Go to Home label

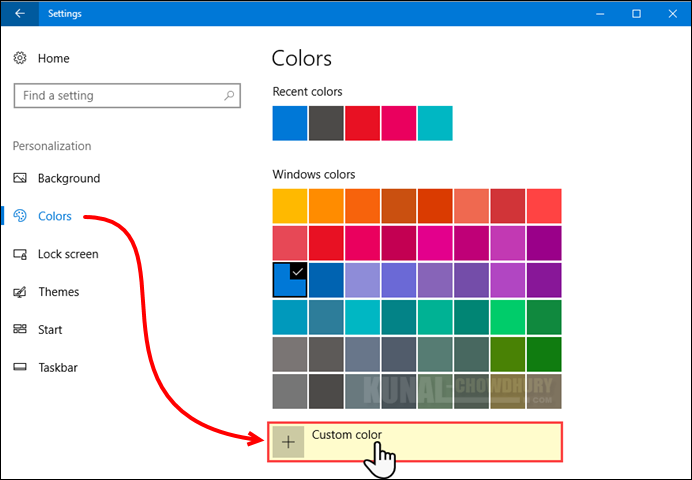[x=53, y=58]
